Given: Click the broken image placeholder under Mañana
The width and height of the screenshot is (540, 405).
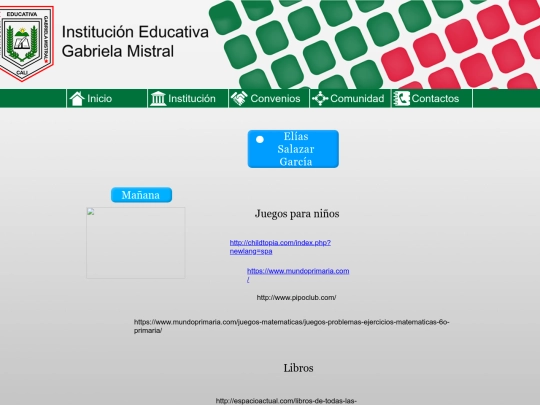Looking at the screenshot, I should [x=136, y=243].
